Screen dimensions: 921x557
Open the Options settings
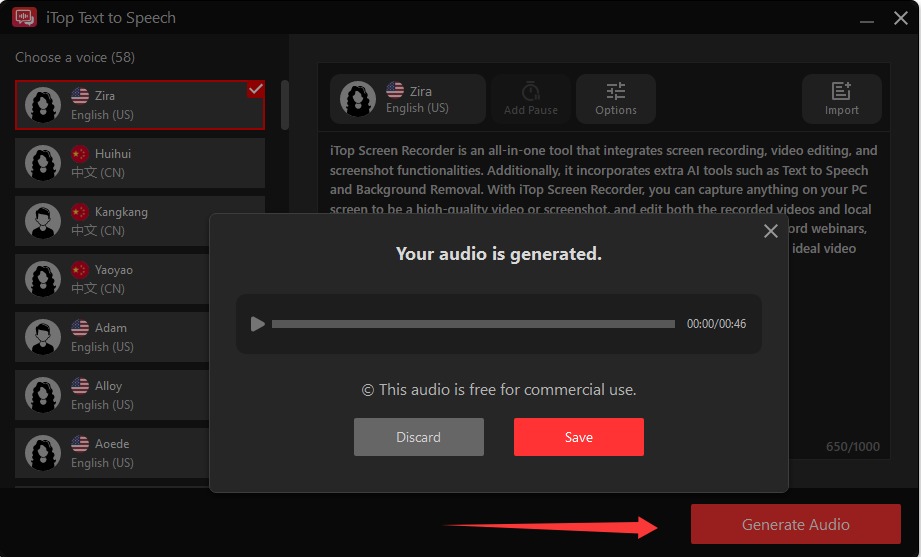pyautogui.click(x=616, y=99)
